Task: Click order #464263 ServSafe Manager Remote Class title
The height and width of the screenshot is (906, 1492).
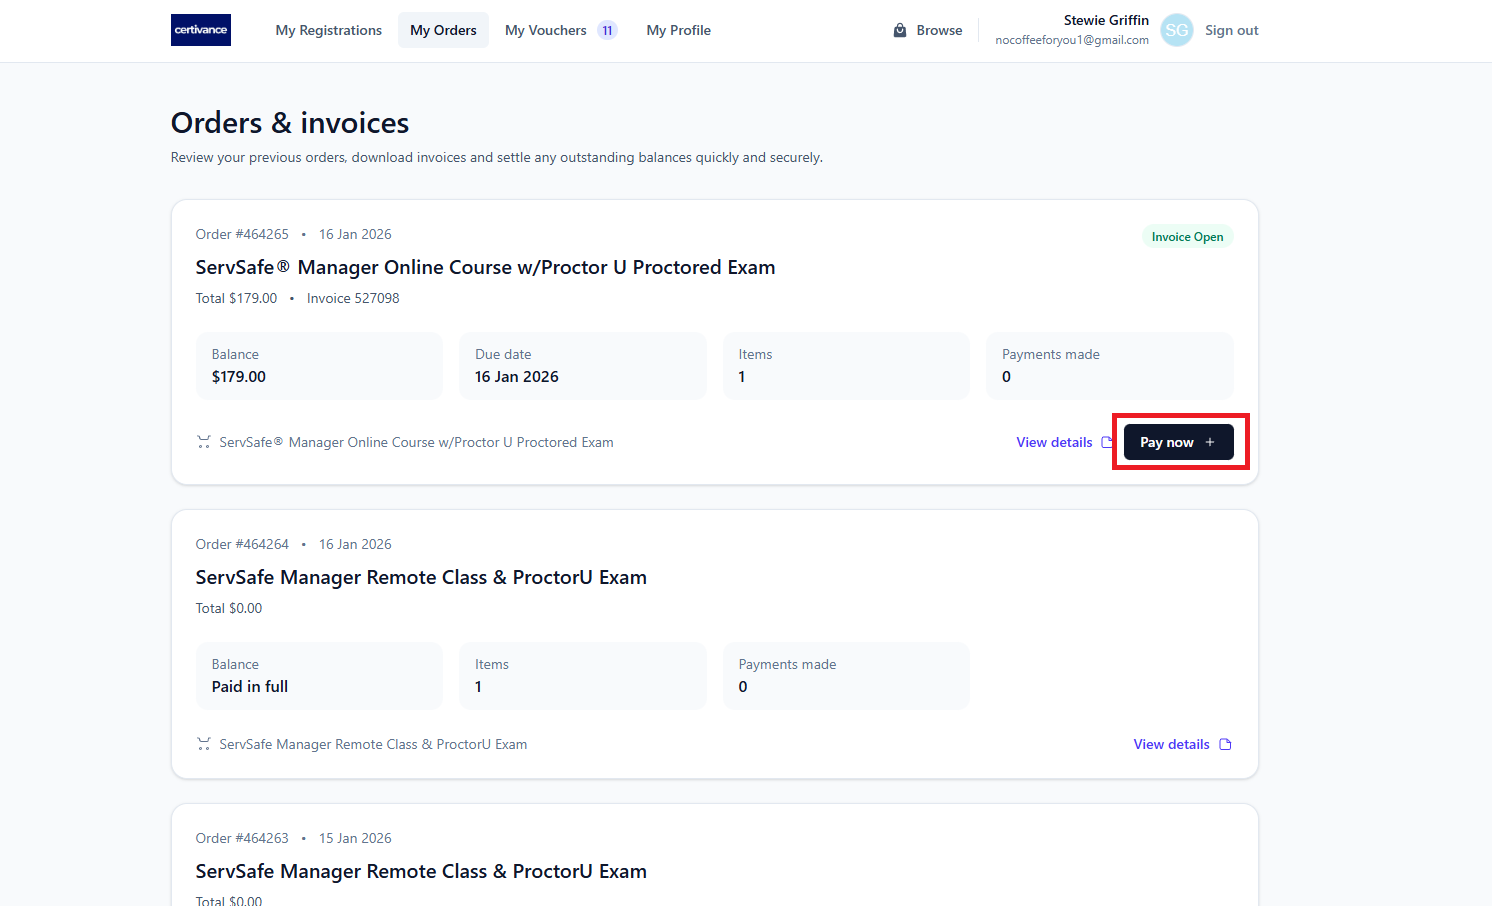Action: [421, 871]
